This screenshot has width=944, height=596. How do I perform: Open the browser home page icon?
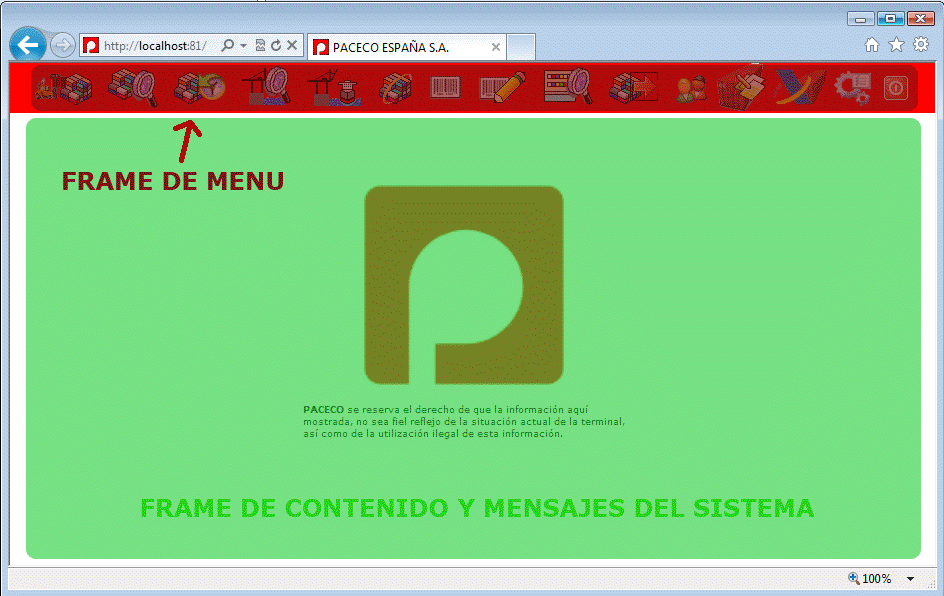point(872,45)
